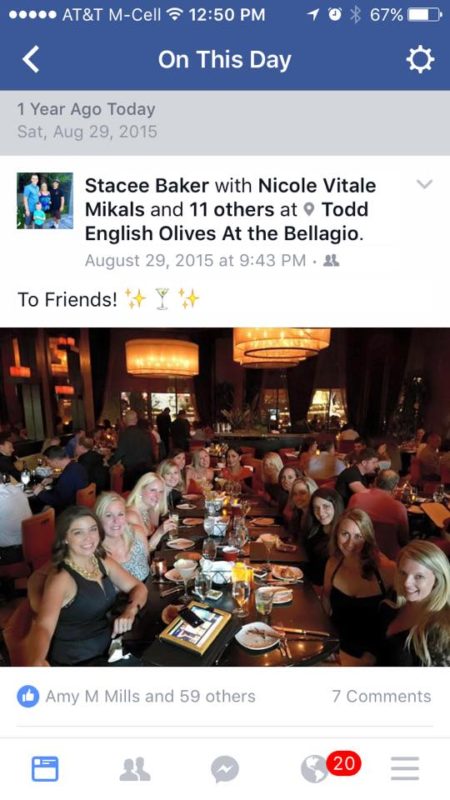Open the 7 Comments link

(x=381, y=696)
